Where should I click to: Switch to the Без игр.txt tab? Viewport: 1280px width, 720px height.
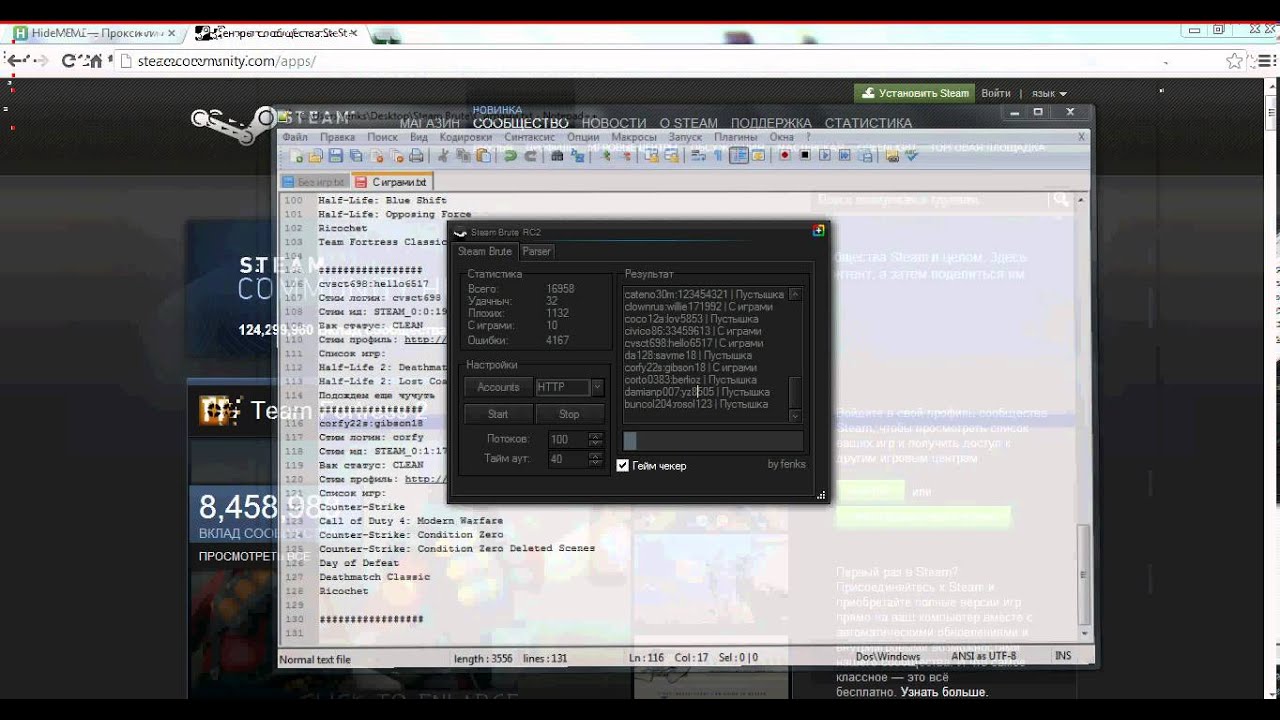click(314, 182)
